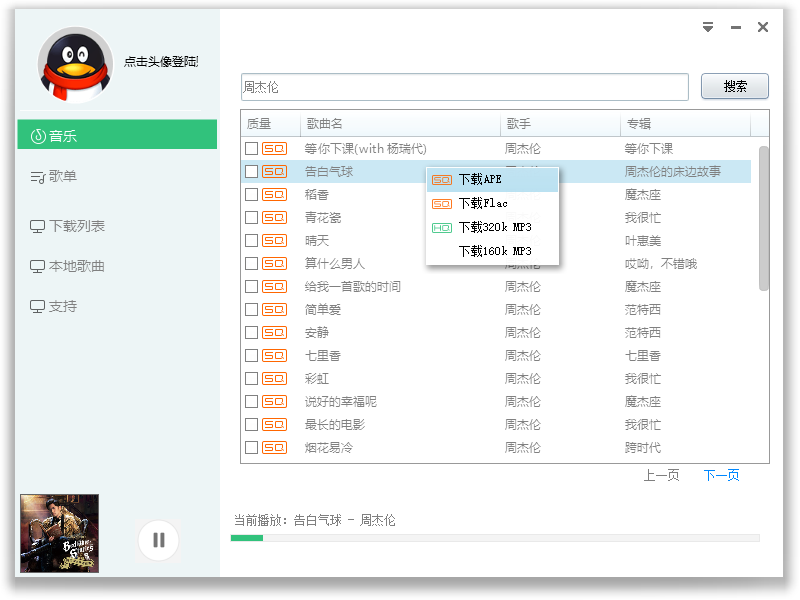Tick the checkbox for 烟花易冷
800x600 pixels.
(x=252, y=447)
